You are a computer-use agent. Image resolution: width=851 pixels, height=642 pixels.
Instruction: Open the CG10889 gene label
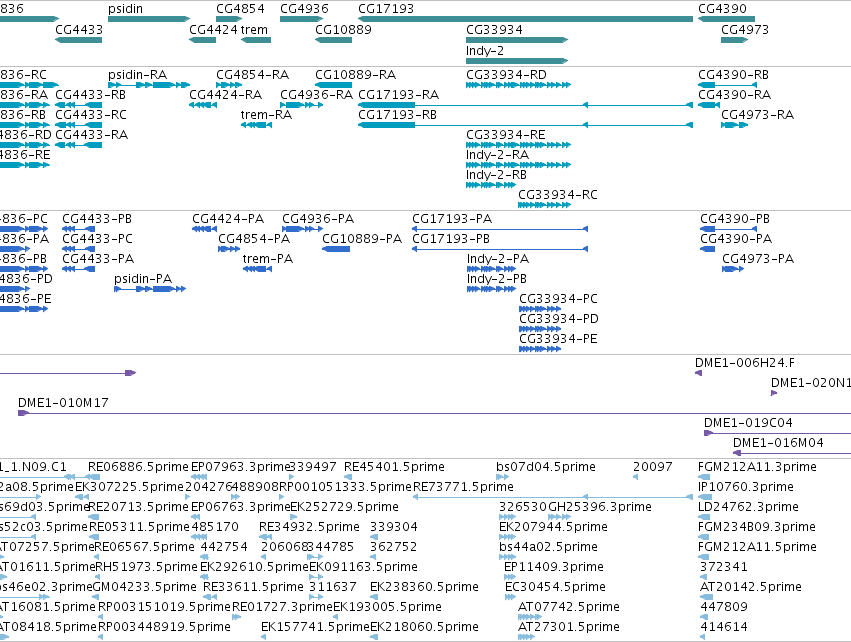coord(344,30)
